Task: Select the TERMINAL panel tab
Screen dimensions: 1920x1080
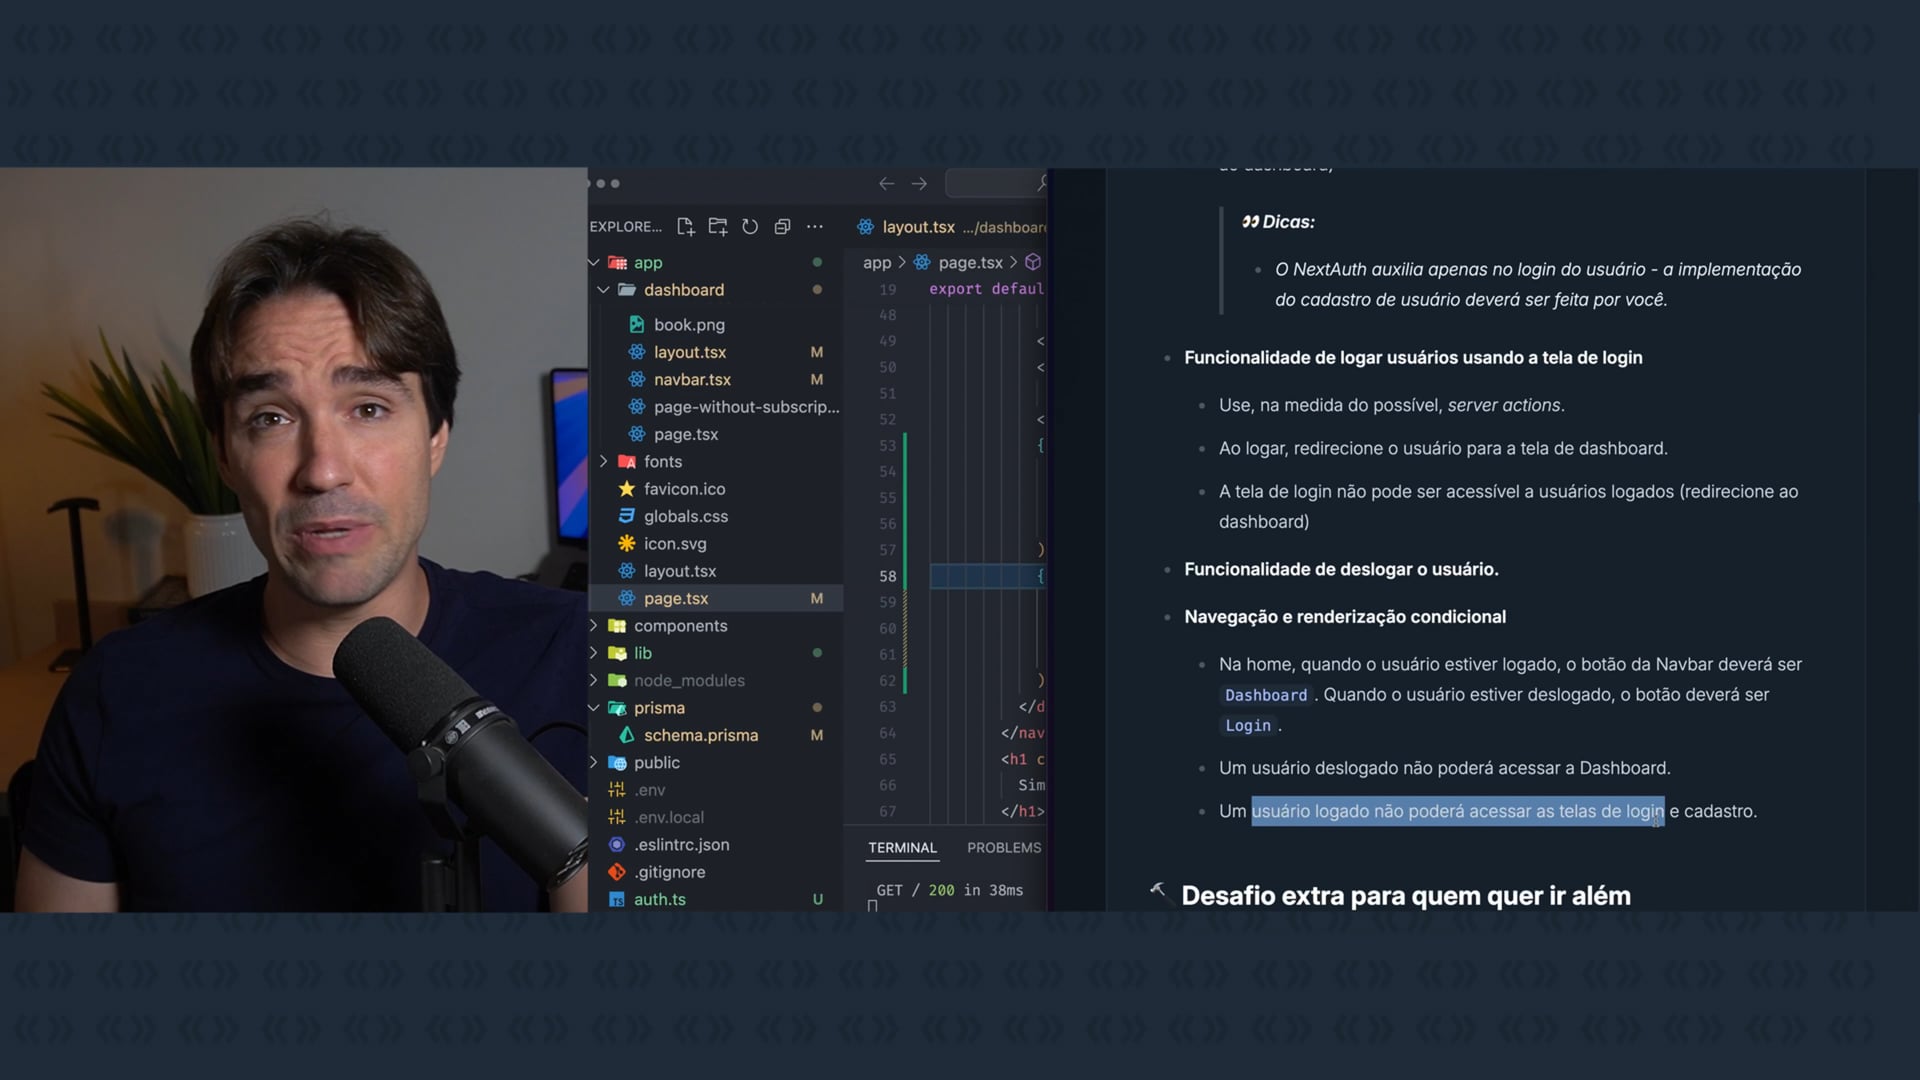Action: pyautogui.click(x=902, y=848)
